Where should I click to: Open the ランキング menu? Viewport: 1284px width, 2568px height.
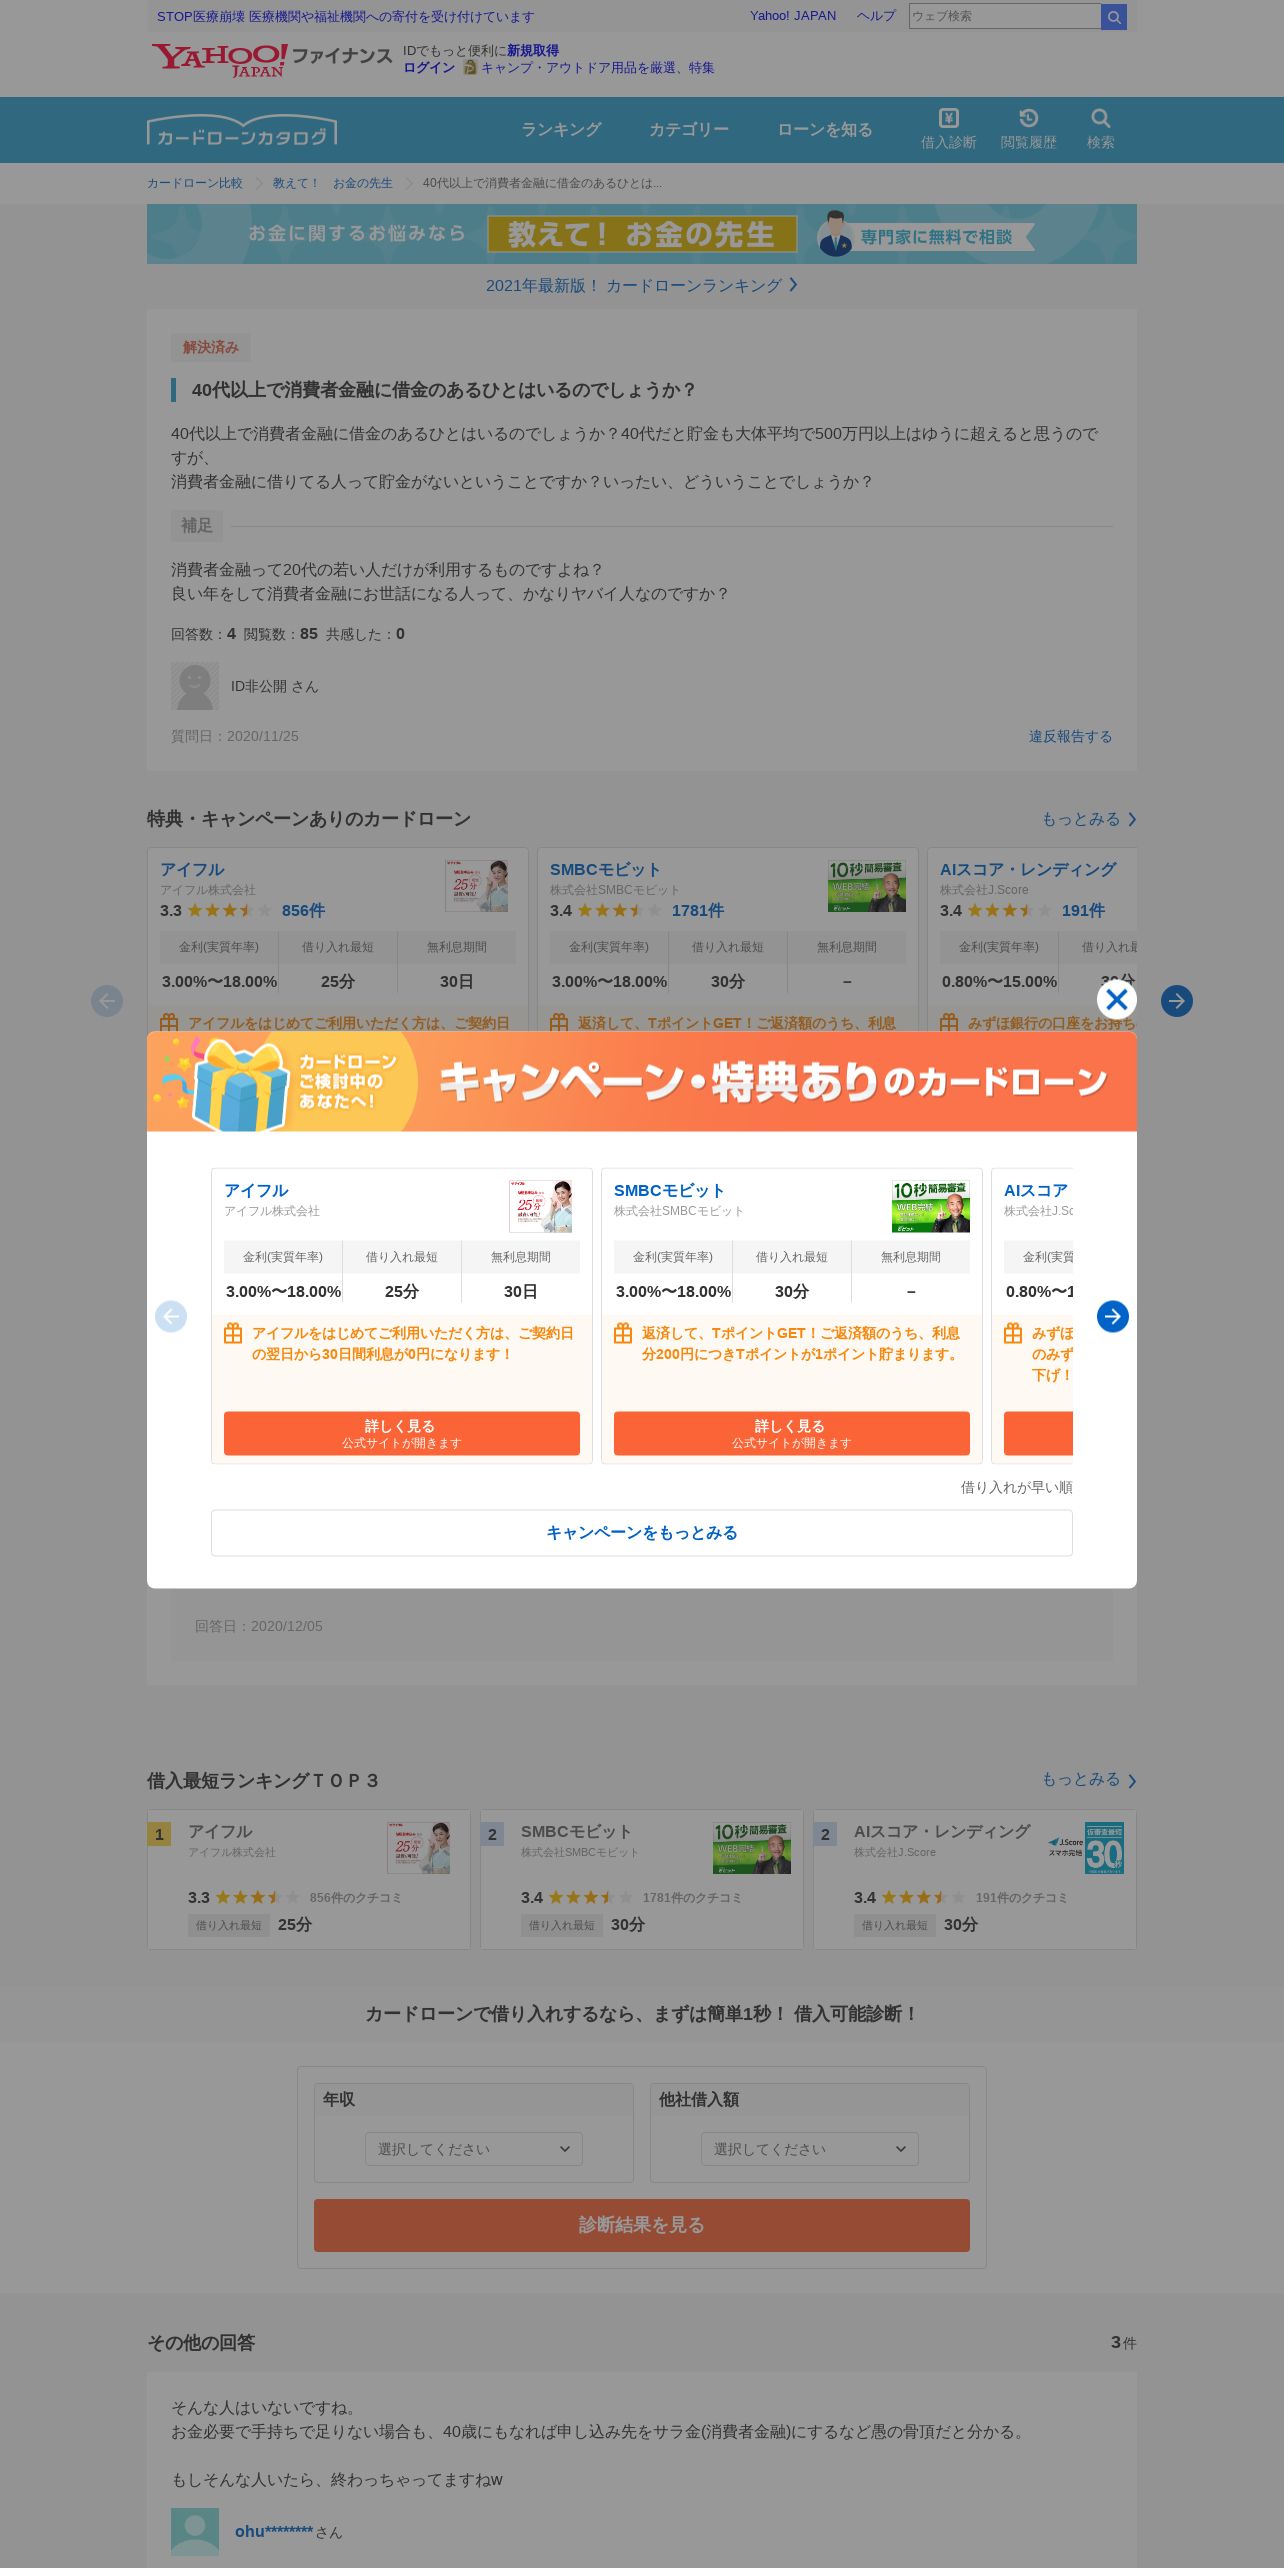coord(561,130)
